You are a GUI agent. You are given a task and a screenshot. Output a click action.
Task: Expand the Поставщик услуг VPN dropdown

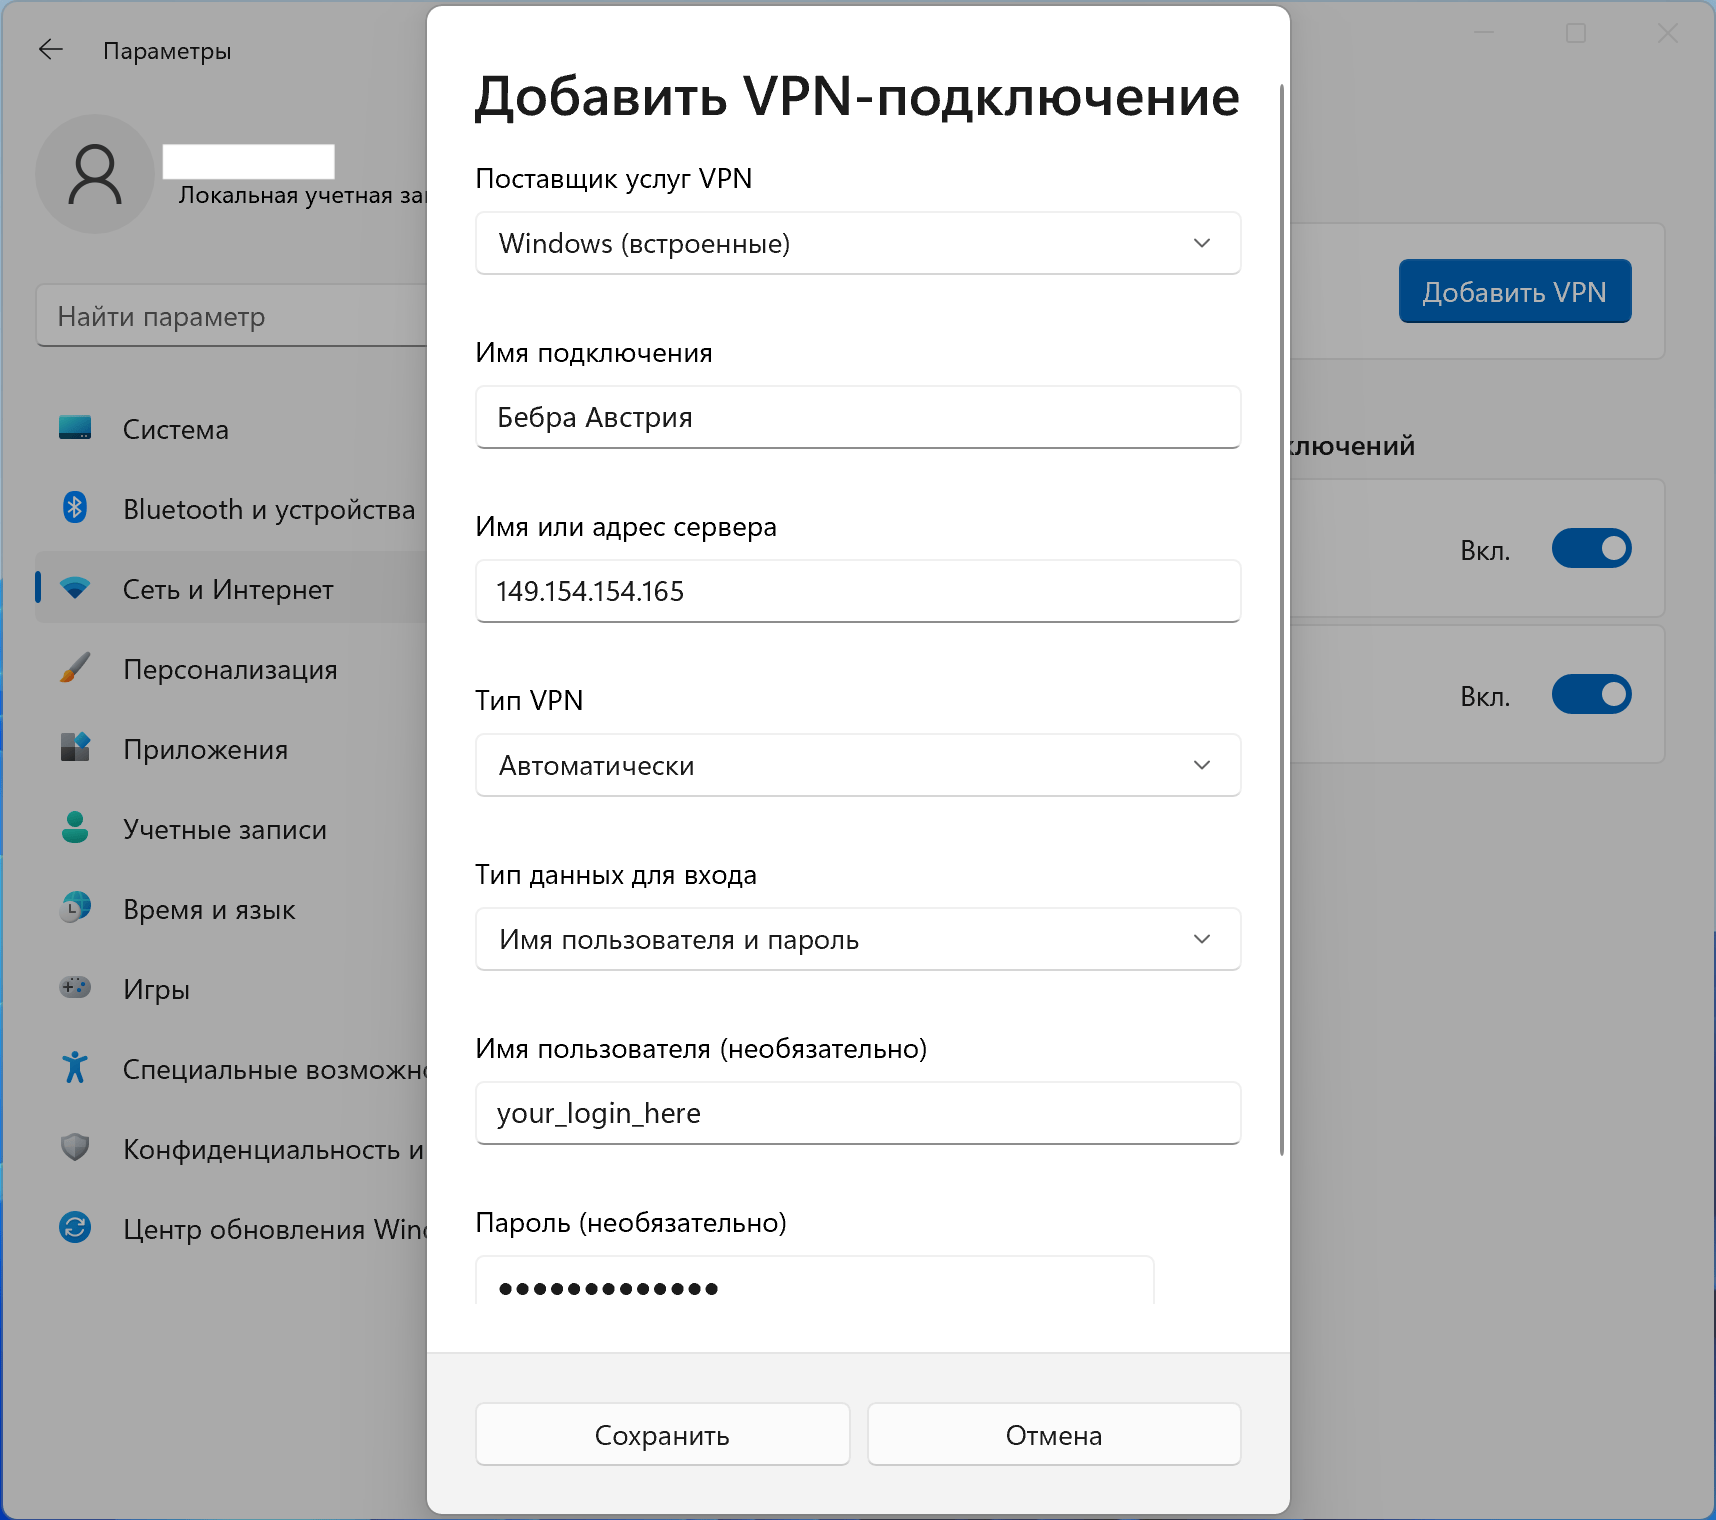[x=857, y=243]
